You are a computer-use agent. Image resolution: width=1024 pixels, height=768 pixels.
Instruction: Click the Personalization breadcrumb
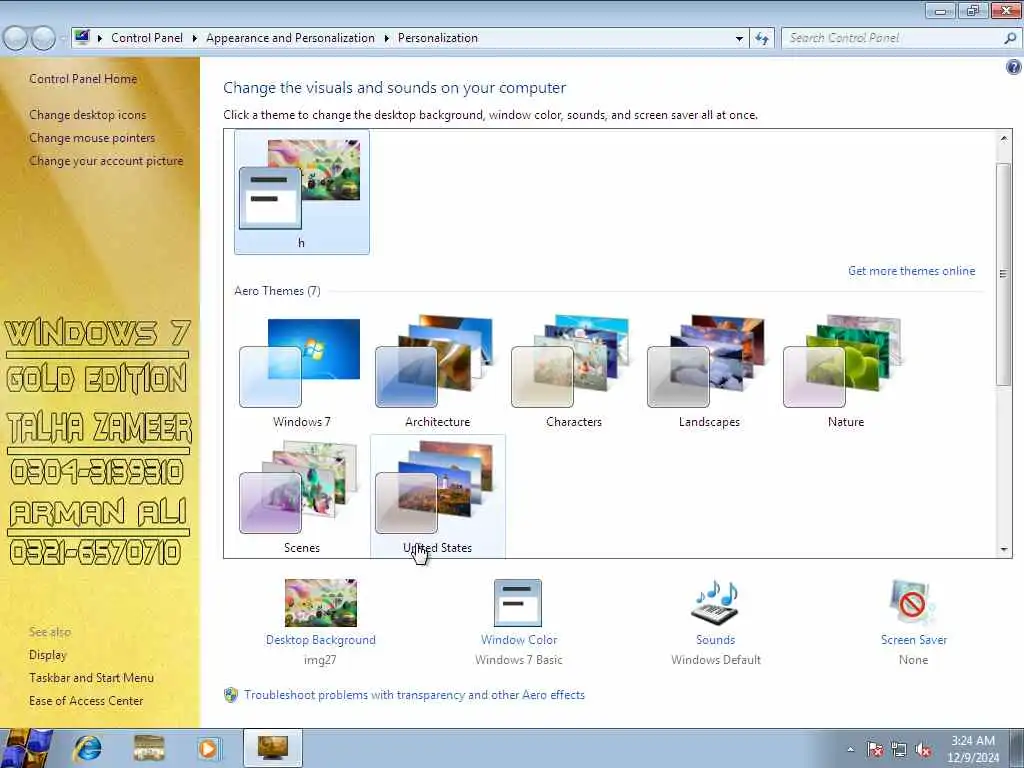(438, 38)
